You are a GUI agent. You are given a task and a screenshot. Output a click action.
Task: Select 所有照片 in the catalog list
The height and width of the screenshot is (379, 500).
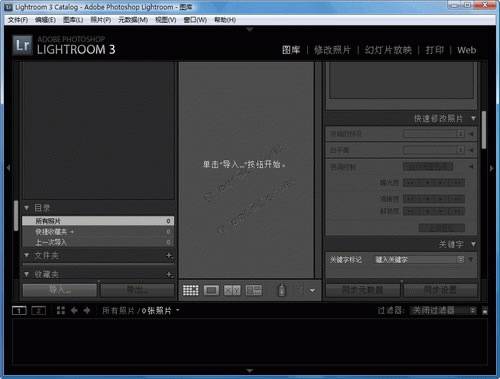click(x=98, y=221)
